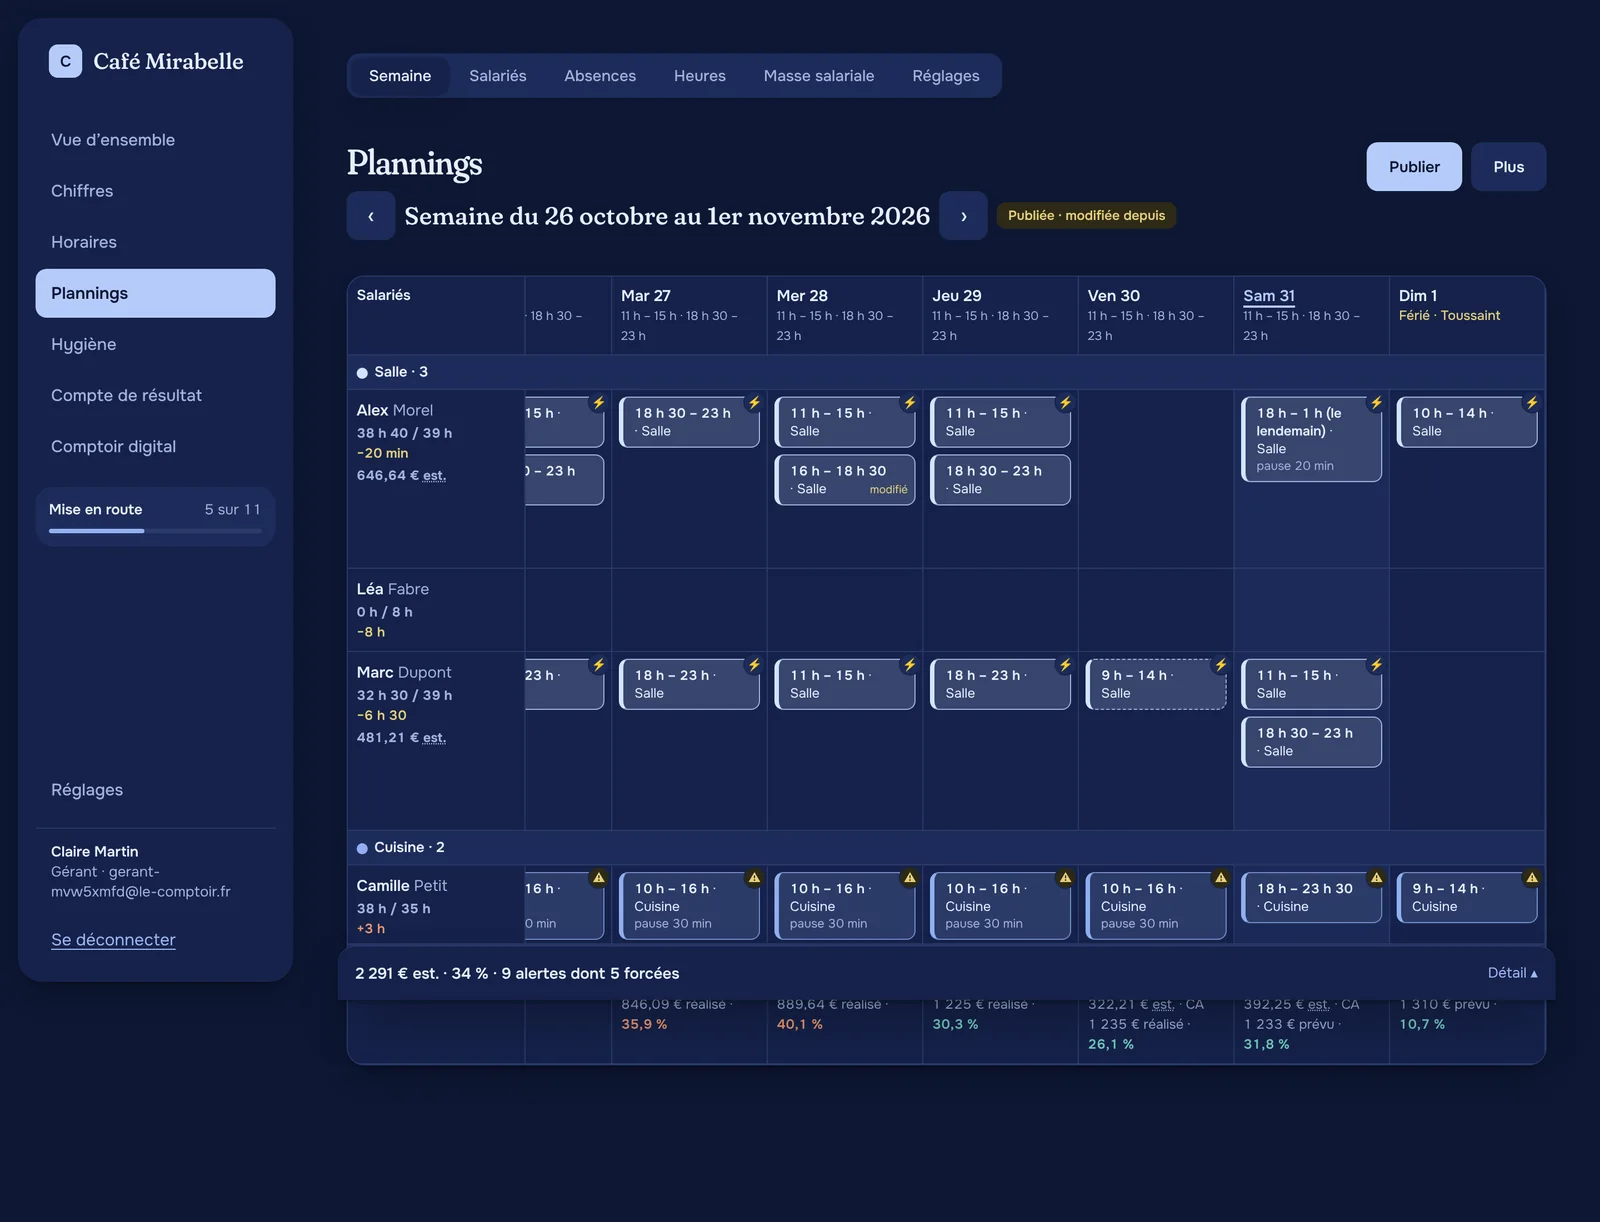
Task: Click warning icon on Camille Petit Sam 31 shift
Action: click(x=1376, y=878)
